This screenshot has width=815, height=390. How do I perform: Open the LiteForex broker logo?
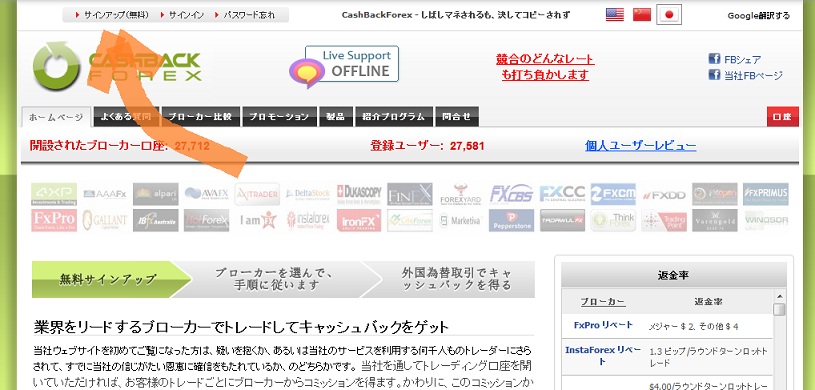pos(410,220)
